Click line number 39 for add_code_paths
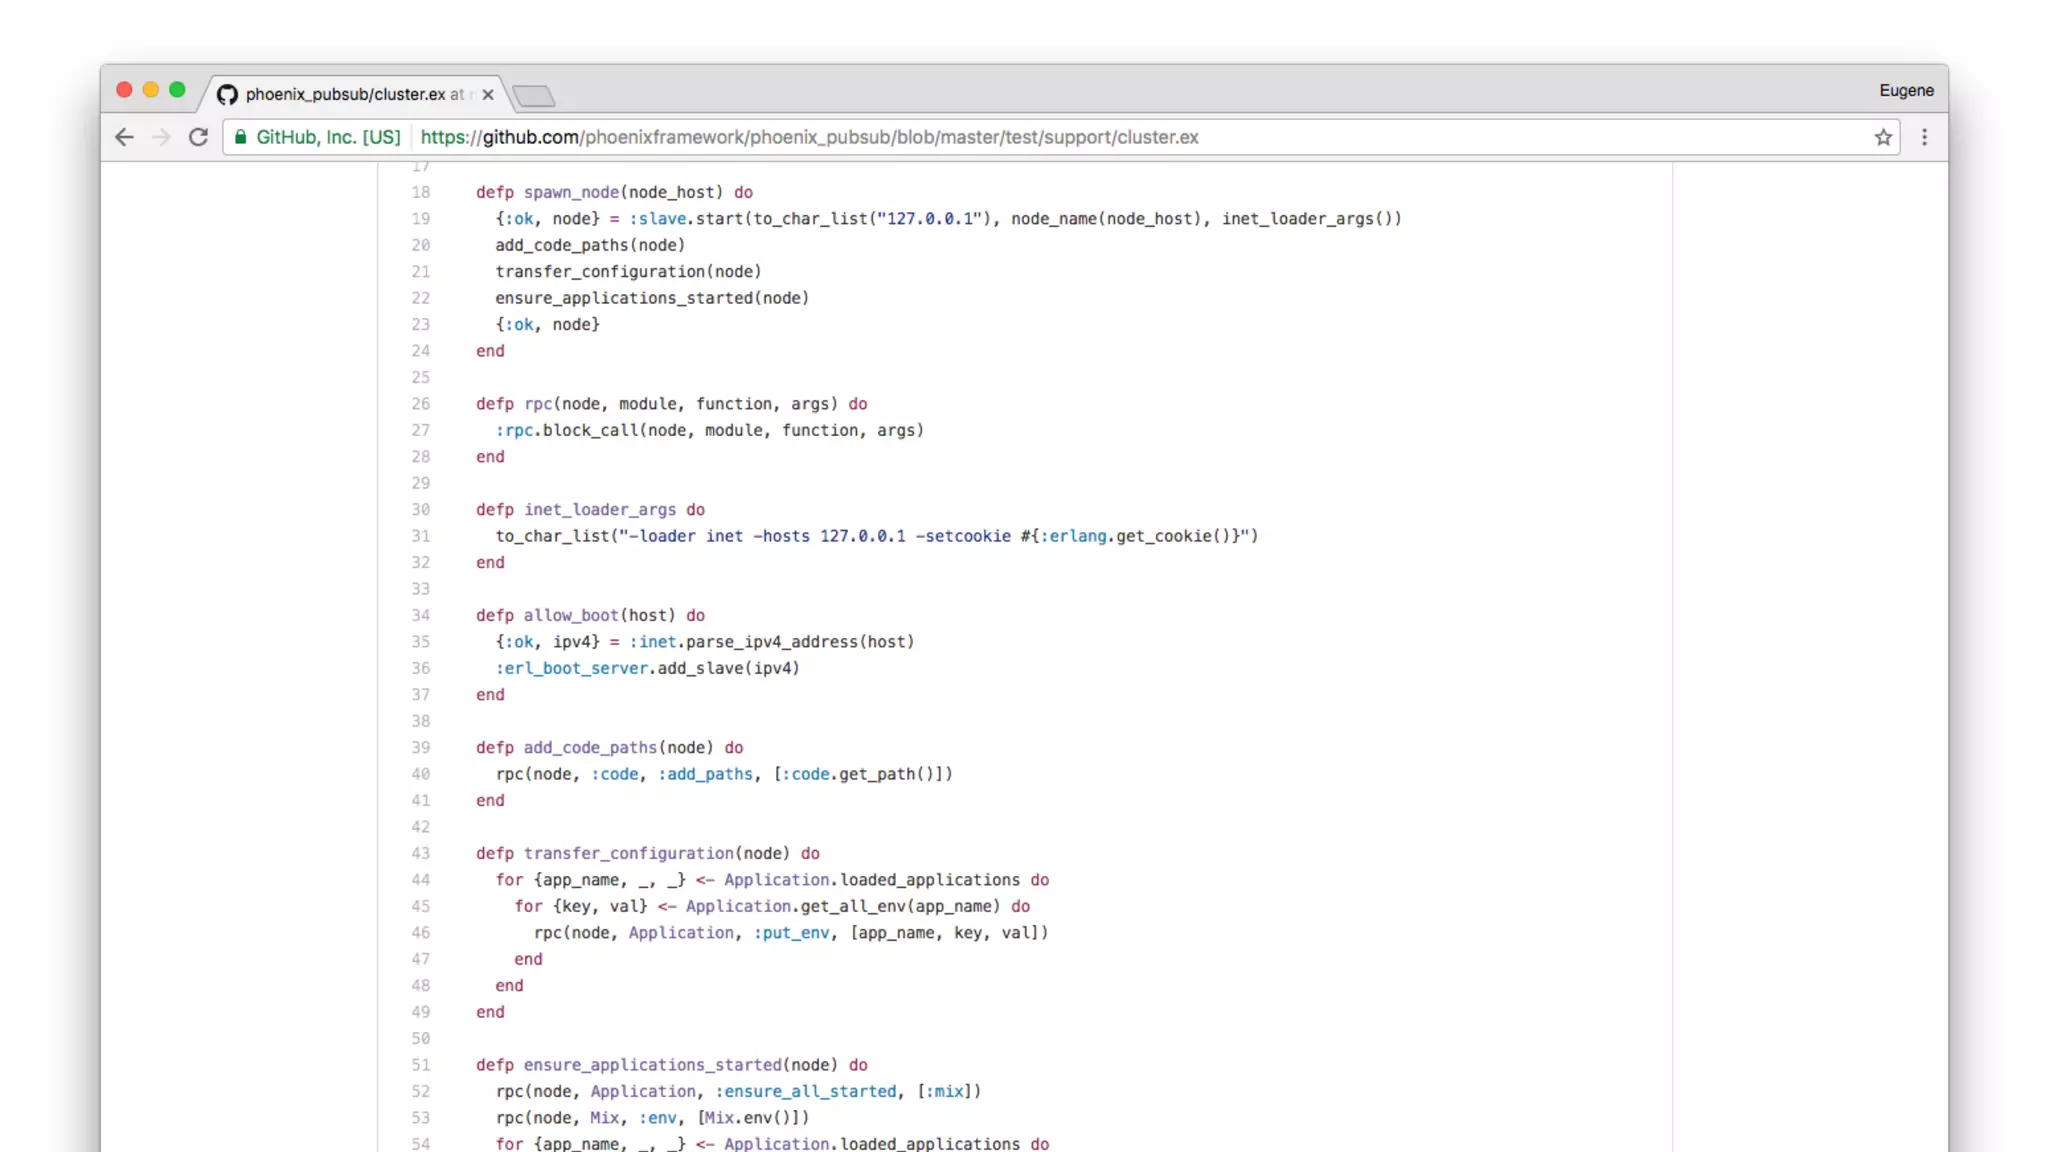This screenshot has height=1152, width=2048. coord(421,748)
